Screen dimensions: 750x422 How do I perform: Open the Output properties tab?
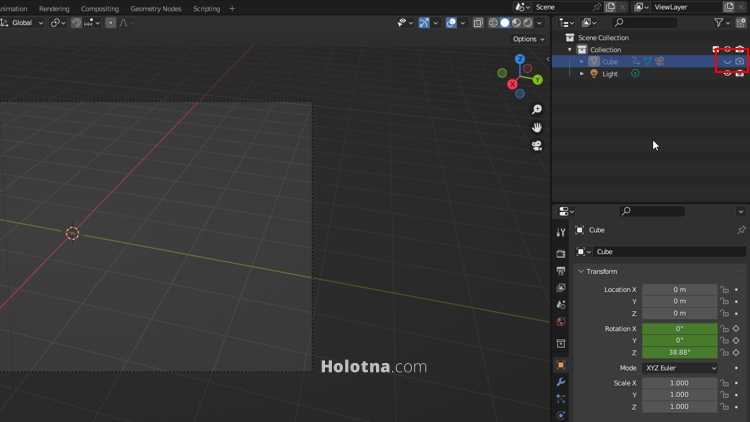pos(561,271)
